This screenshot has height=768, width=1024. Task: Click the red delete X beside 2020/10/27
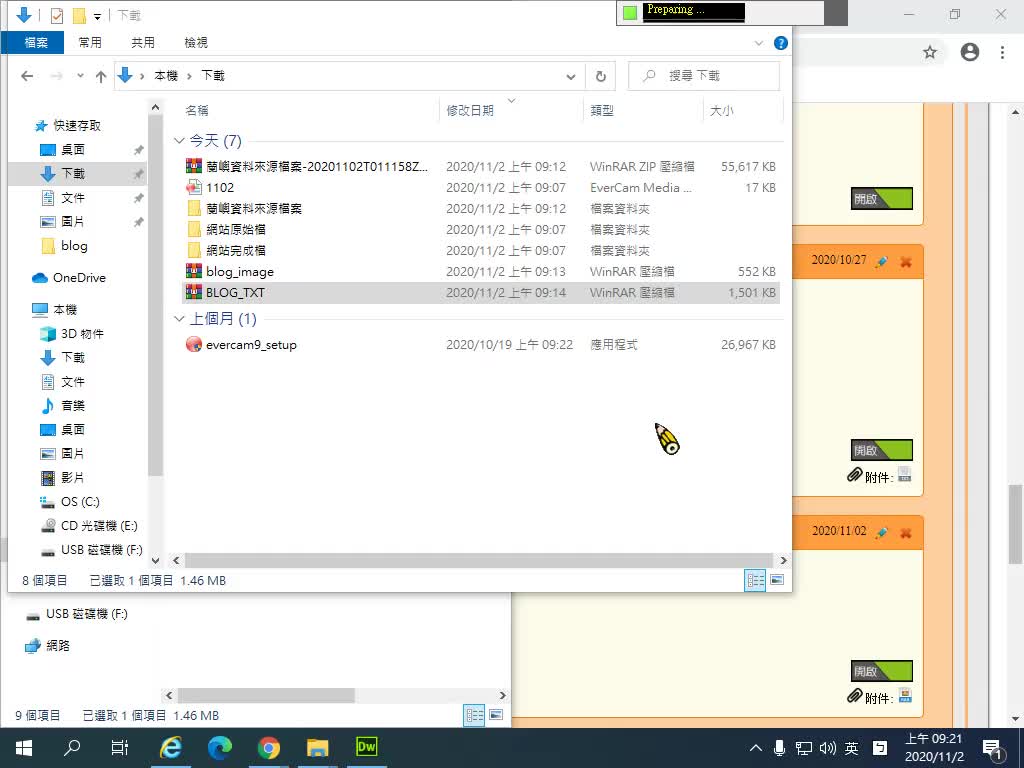(906, 262)
